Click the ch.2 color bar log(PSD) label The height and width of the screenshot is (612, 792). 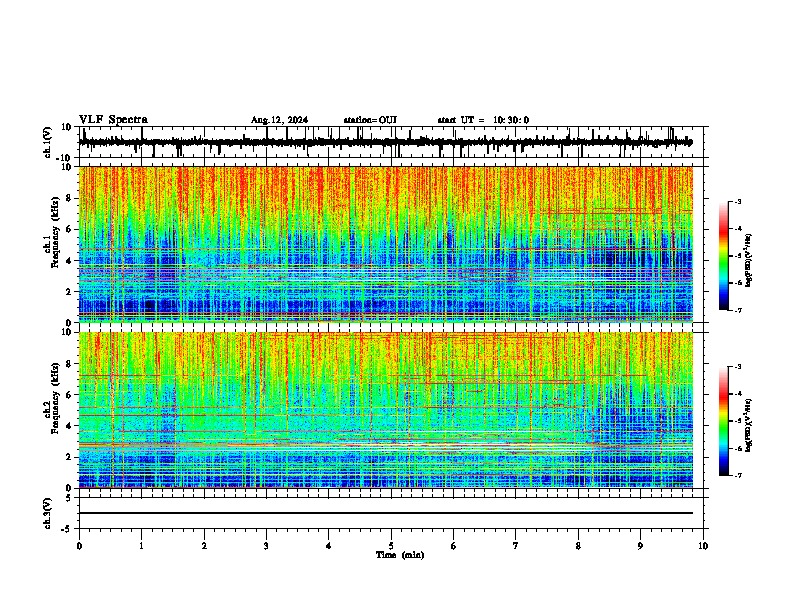click(x=748, y=425)
